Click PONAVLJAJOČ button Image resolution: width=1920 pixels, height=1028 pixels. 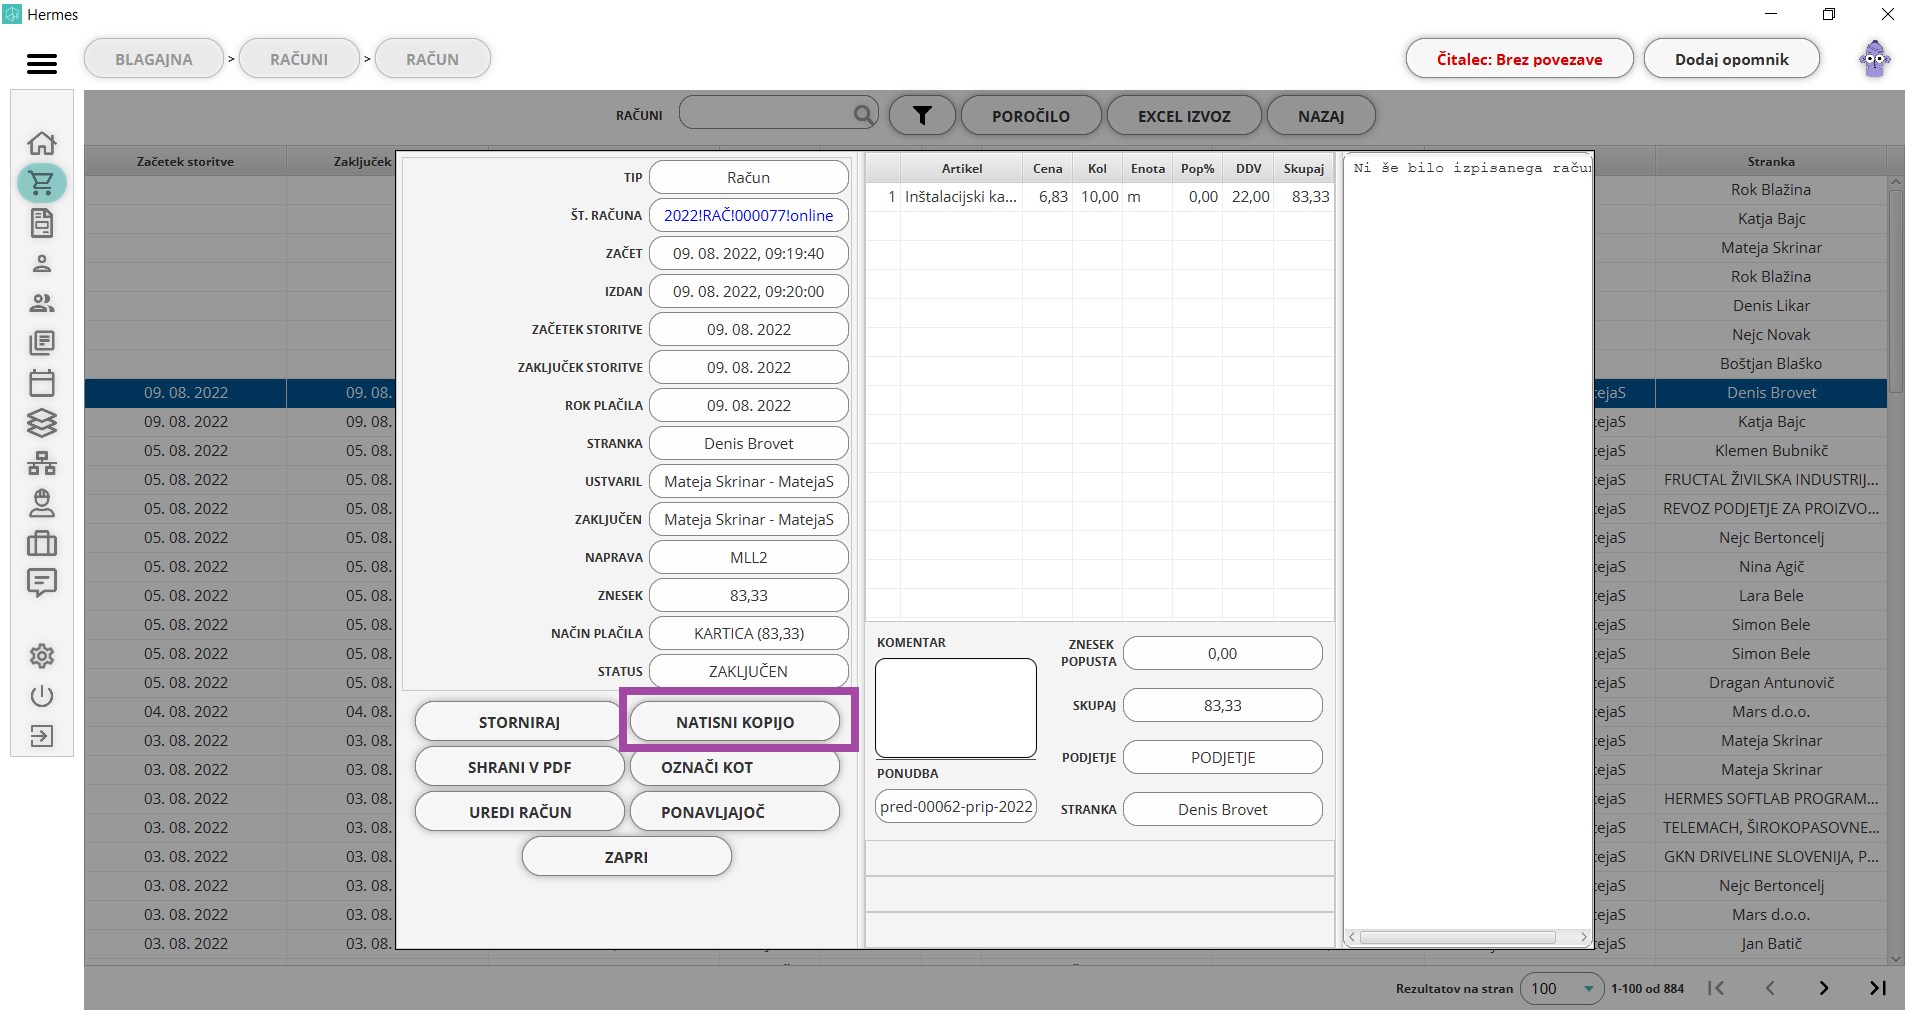pyautogui.click(x=735, y=812)
